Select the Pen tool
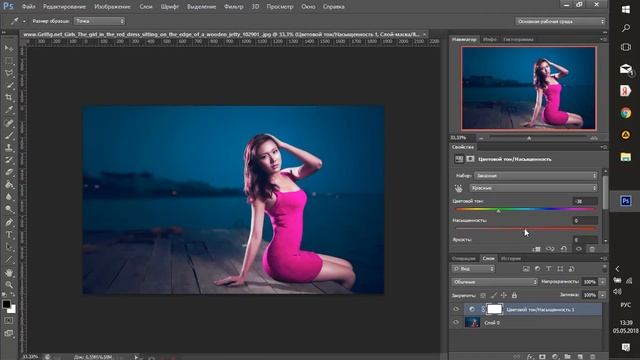 pos(9,222)
